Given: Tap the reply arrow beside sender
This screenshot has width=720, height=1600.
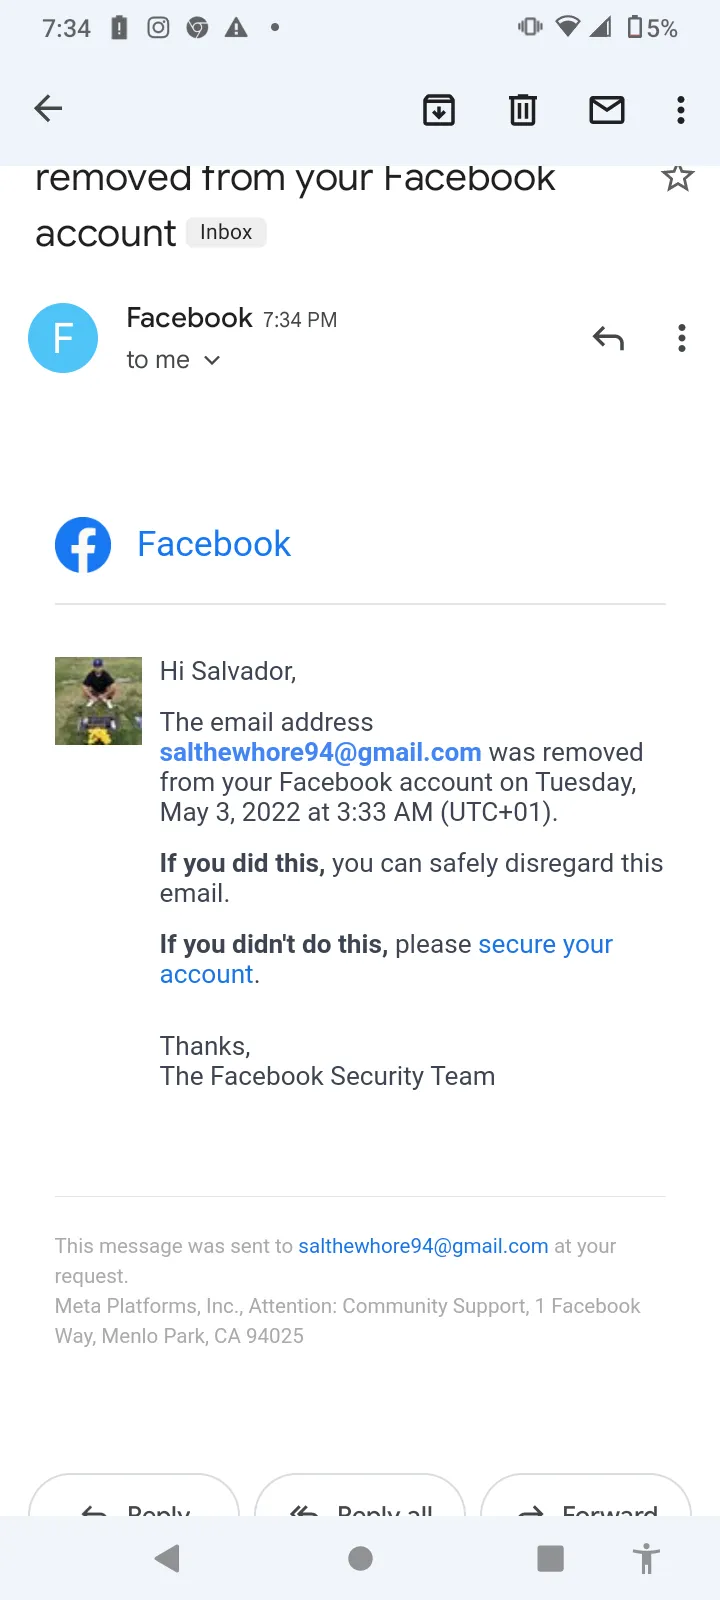Looking at the screenshot, I should [608, 338].
